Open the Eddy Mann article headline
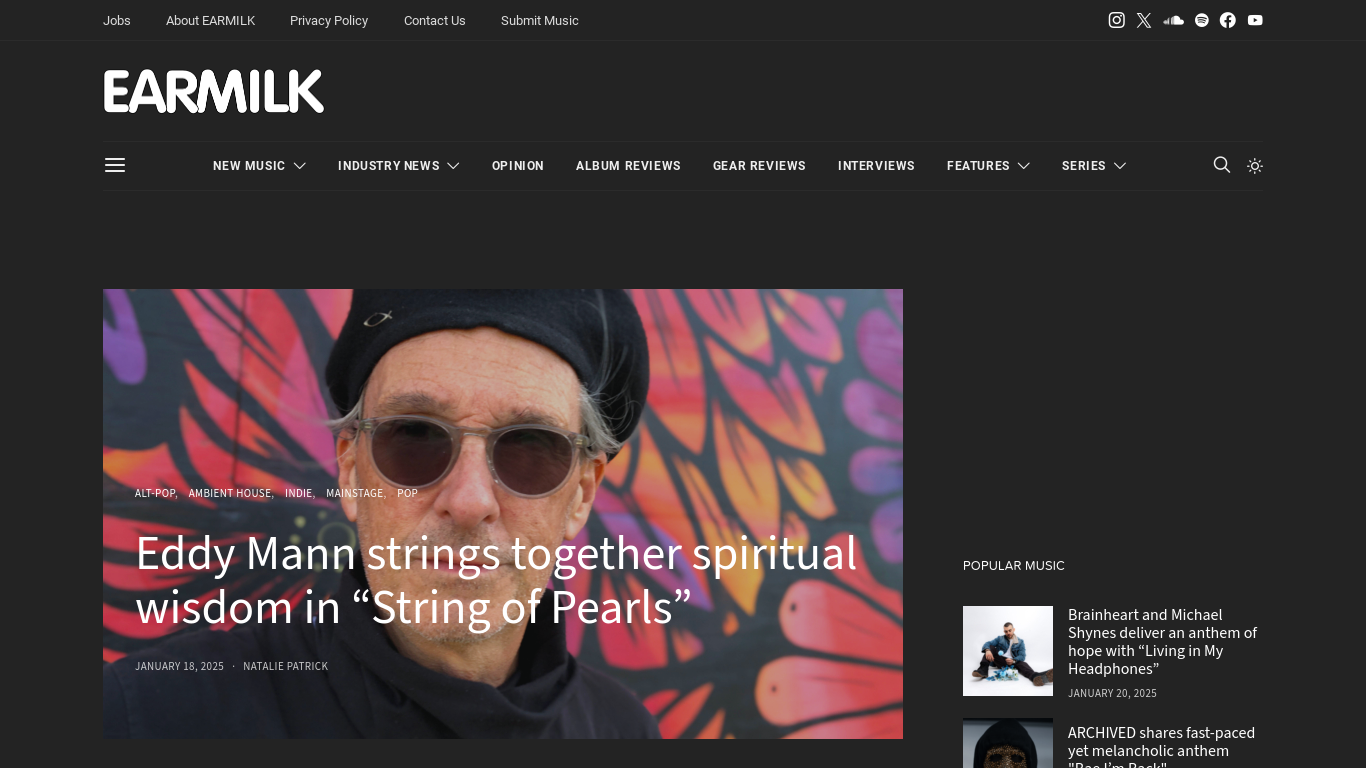This screenshot has height=768, width=1366. tap(496, 581)
